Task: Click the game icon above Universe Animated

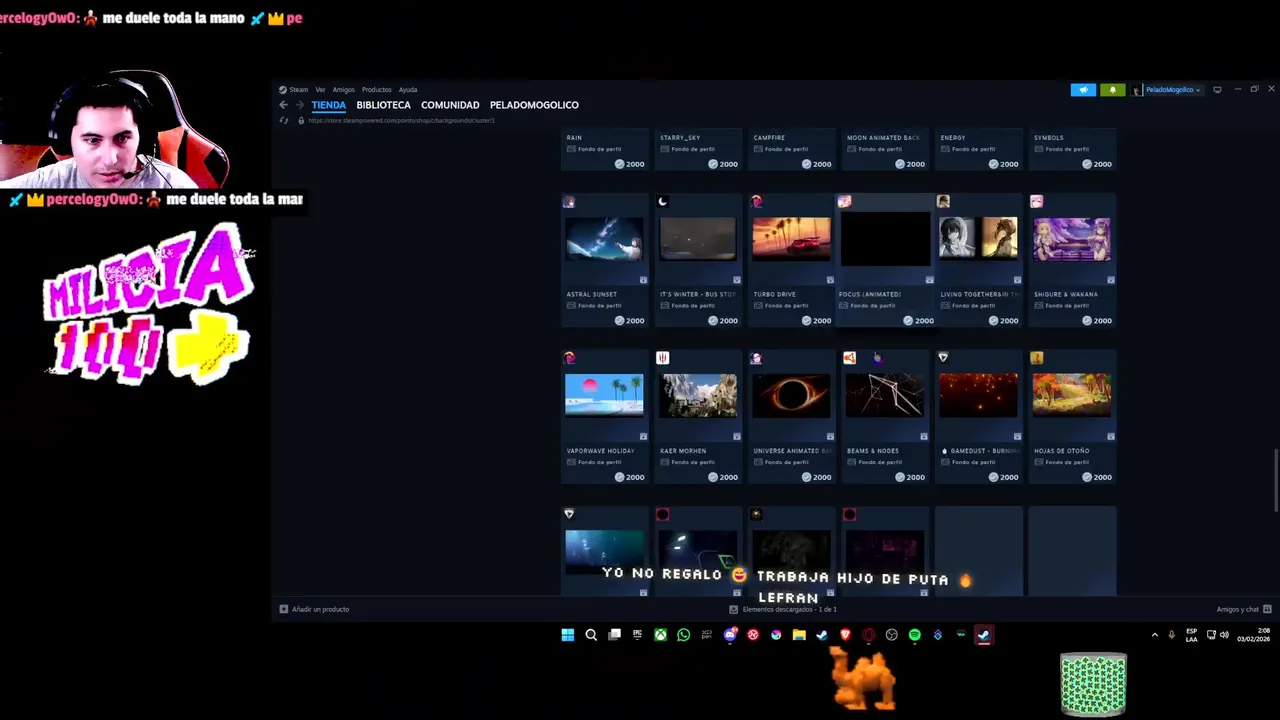Action: pos(756,358)
